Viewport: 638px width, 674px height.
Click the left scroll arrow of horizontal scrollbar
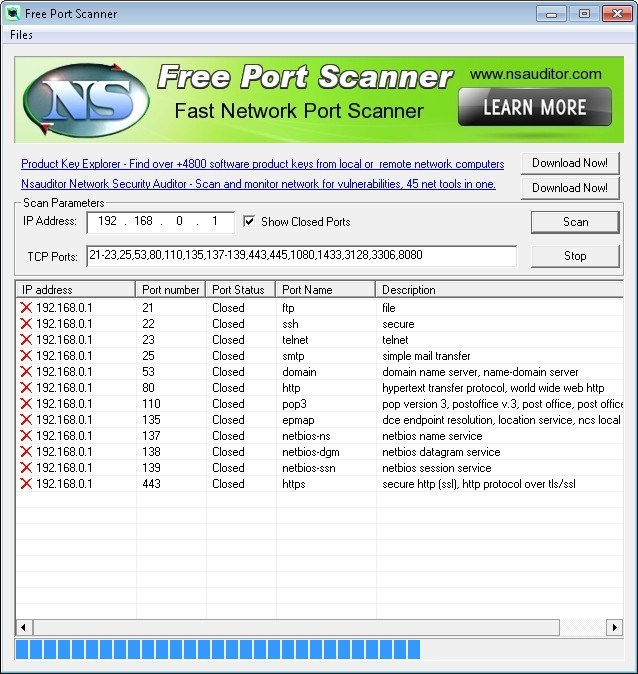24,628
